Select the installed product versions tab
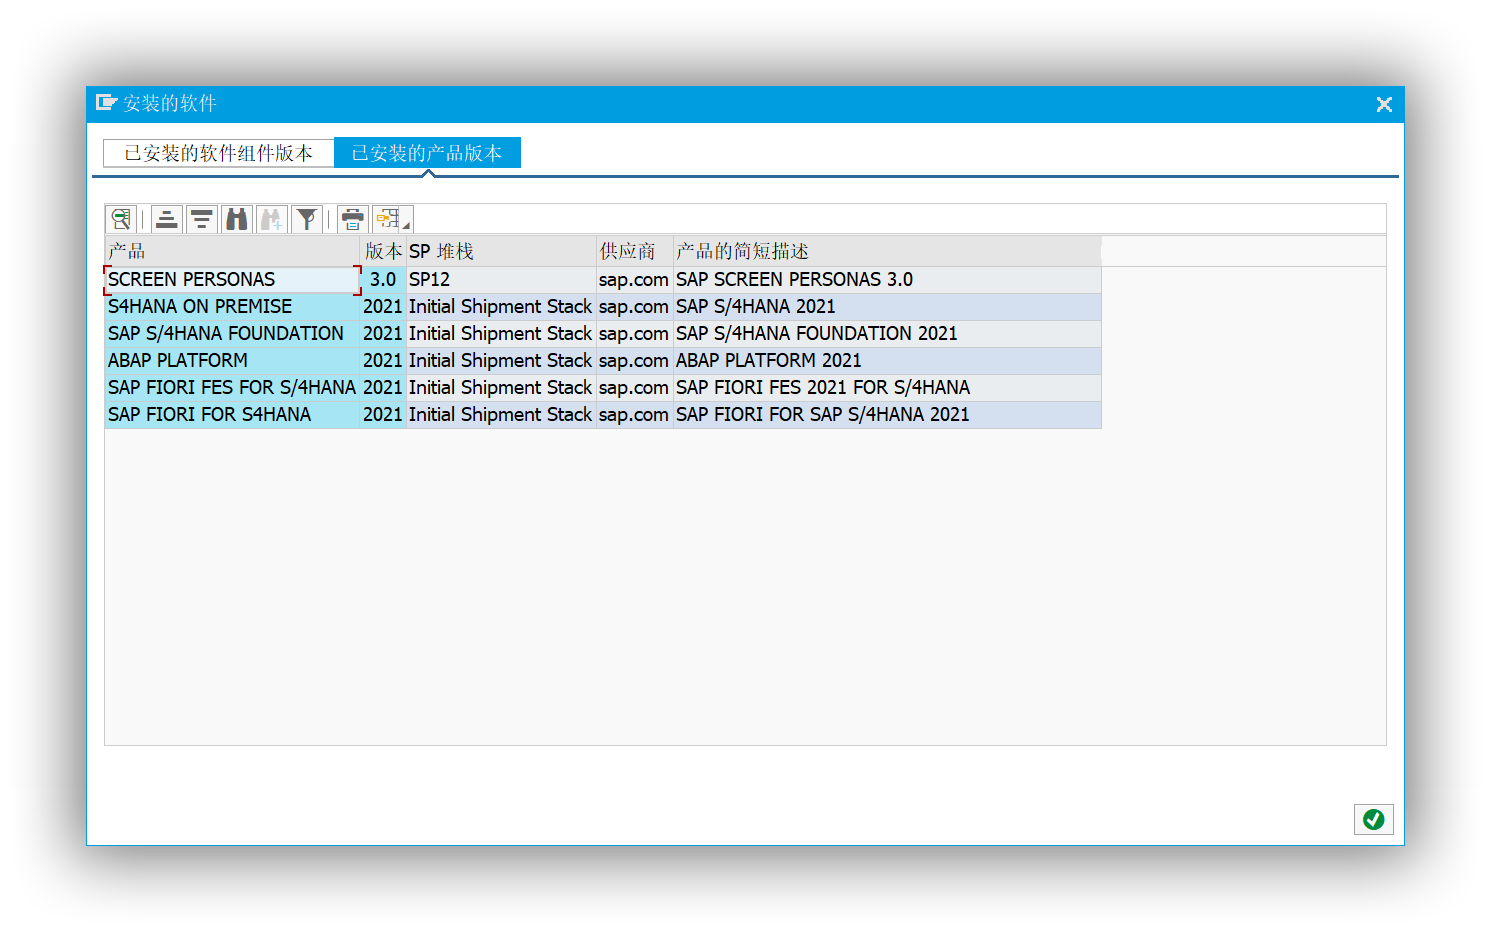 pyautogui.click(x=427, y=153)
